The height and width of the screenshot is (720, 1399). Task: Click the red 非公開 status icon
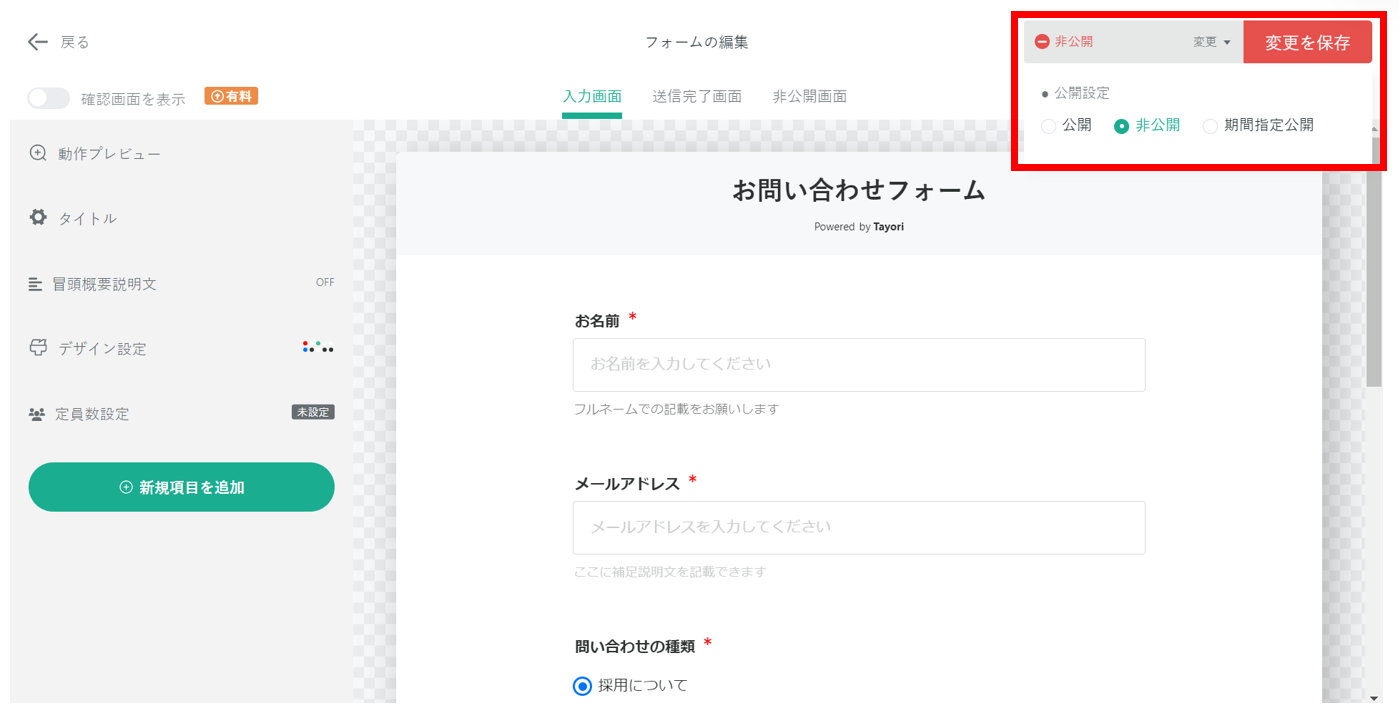(1041, 41)
